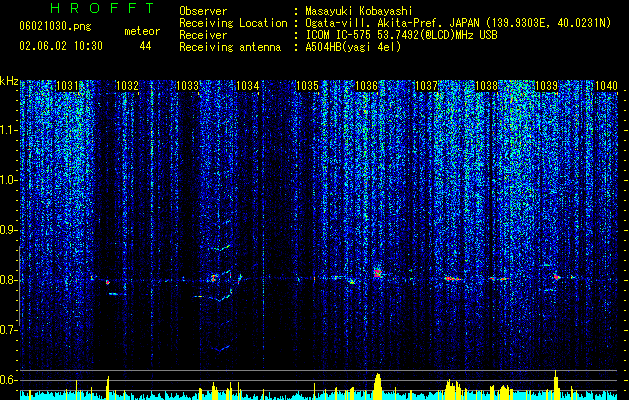
Task: Click the 0.8 frequency axis label
Action: click(x=9, y=280)
